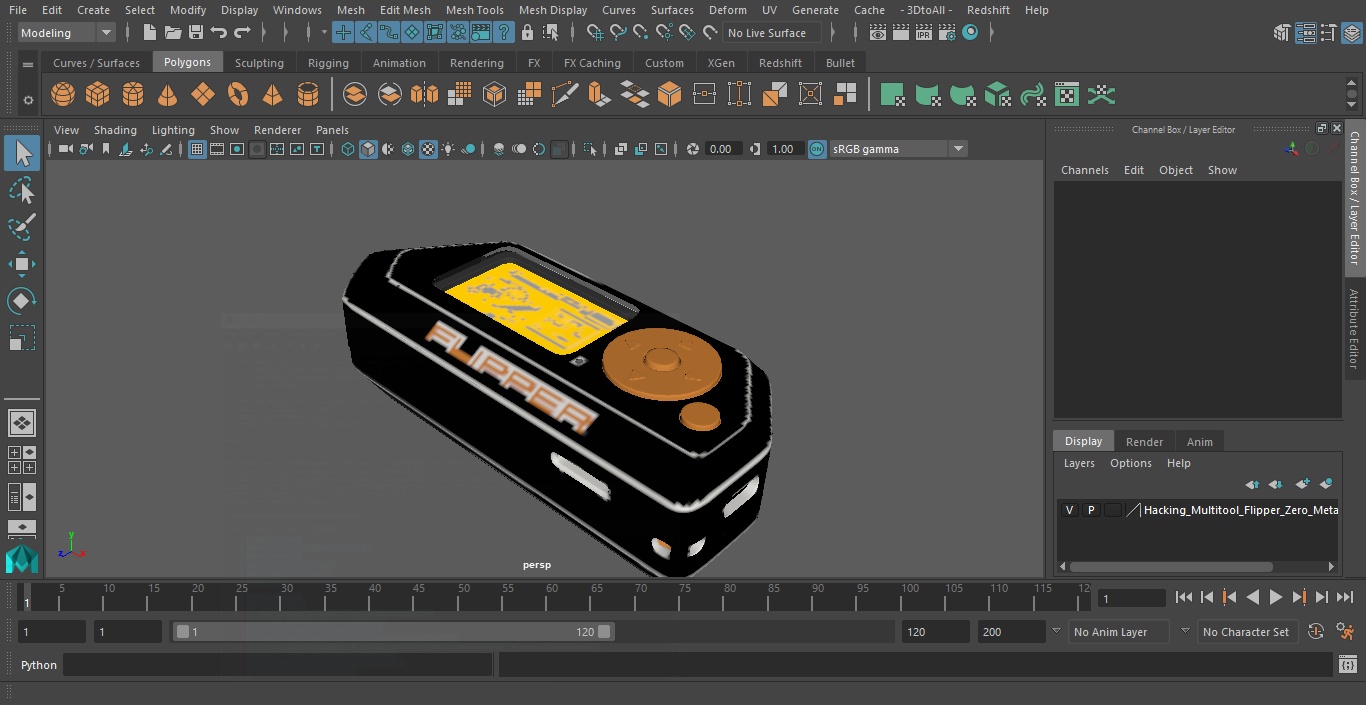Open the Redshift menu in menu bar
The height and width of the screenshot is (705, 1366).
[988, 10]
